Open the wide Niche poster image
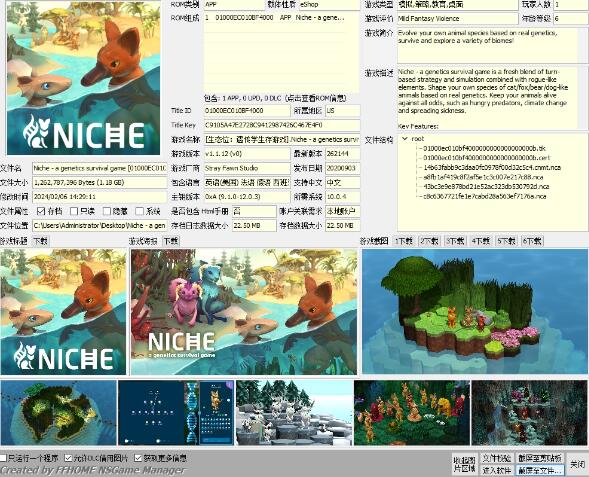This screenshot has width=589, height=477. point(244,311)
